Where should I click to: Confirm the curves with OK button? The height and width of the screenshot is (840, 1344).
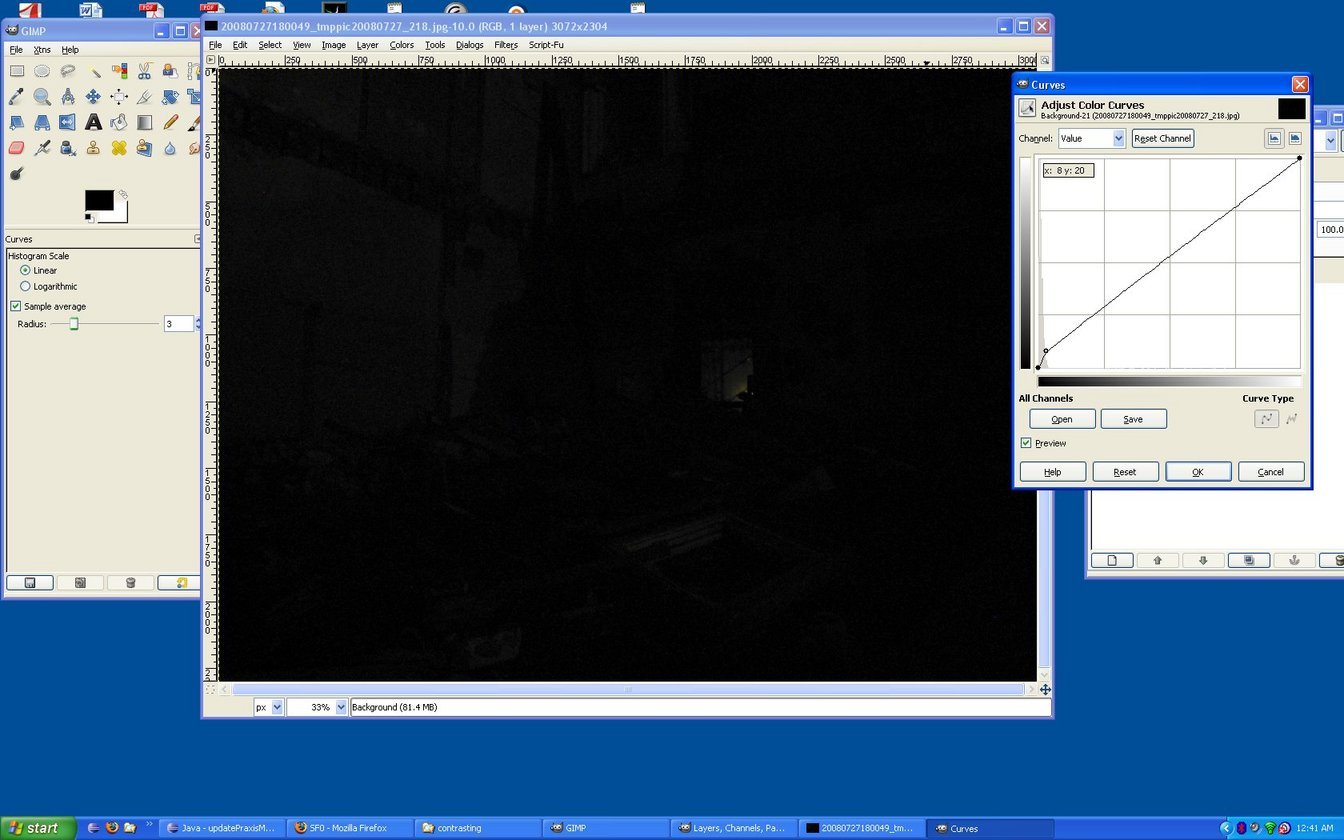[1197, 472]
